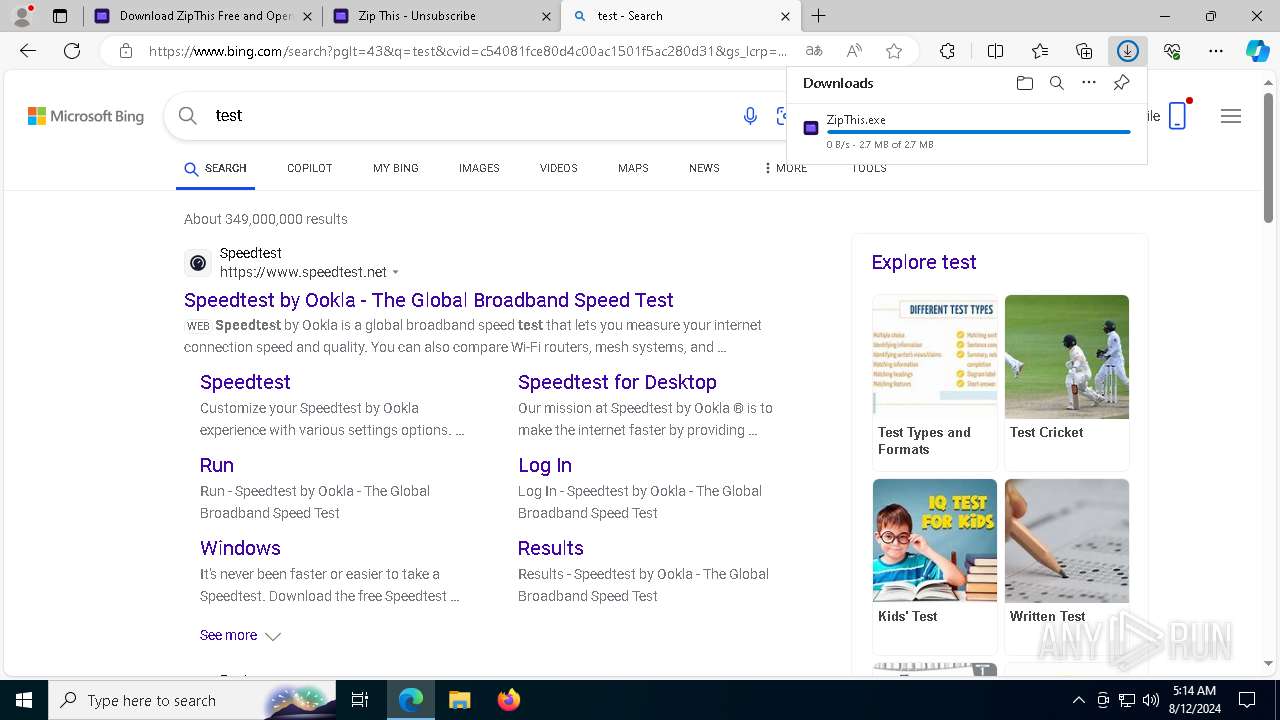The image size is (1280, 720).
Task: Open the Collections icon
Action: coord(1084,51)
